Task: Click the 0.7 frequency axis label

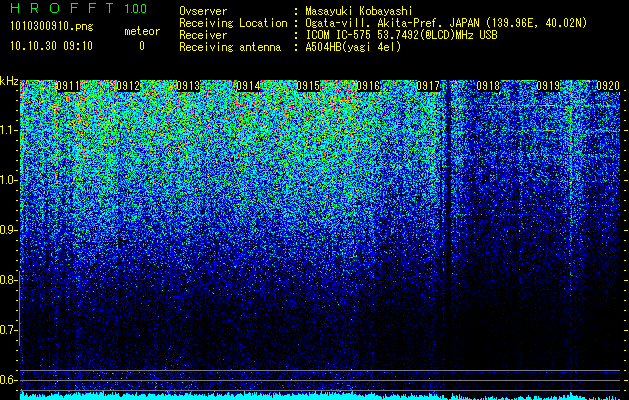Action: (7, 330)
